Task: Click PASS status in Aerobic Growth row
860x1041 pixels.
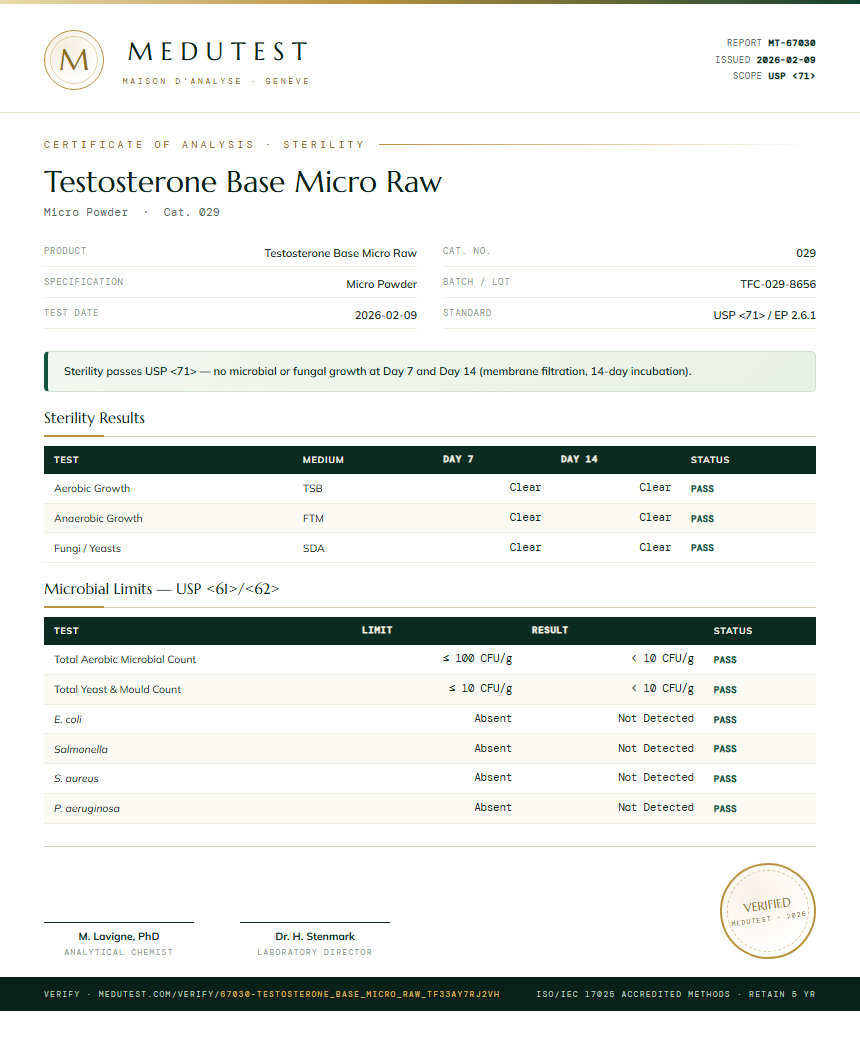Action: pyautogui.click(x=702, y=489)
